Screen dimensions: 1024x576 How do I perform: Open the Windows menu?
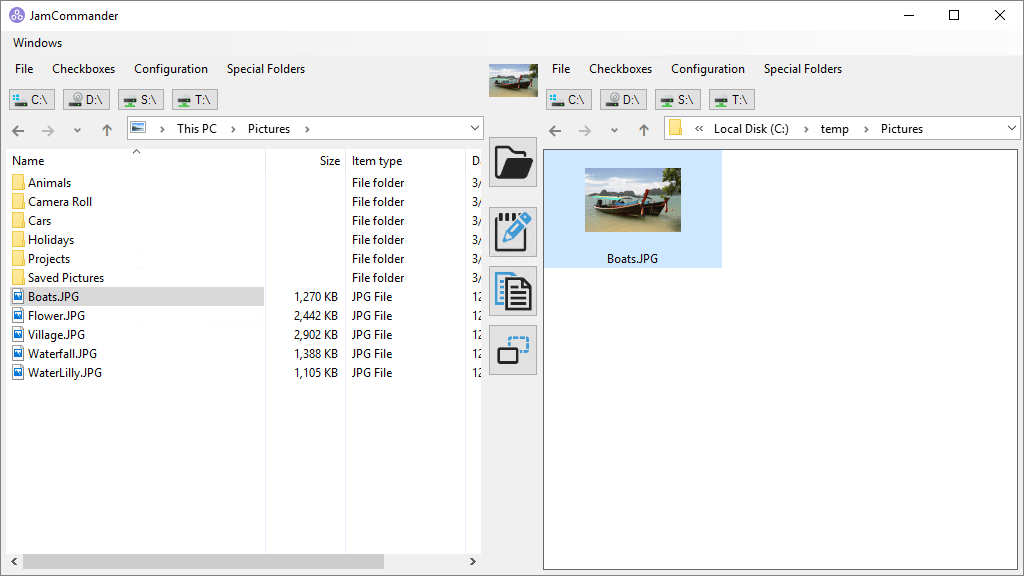click(x=37, y=43)
